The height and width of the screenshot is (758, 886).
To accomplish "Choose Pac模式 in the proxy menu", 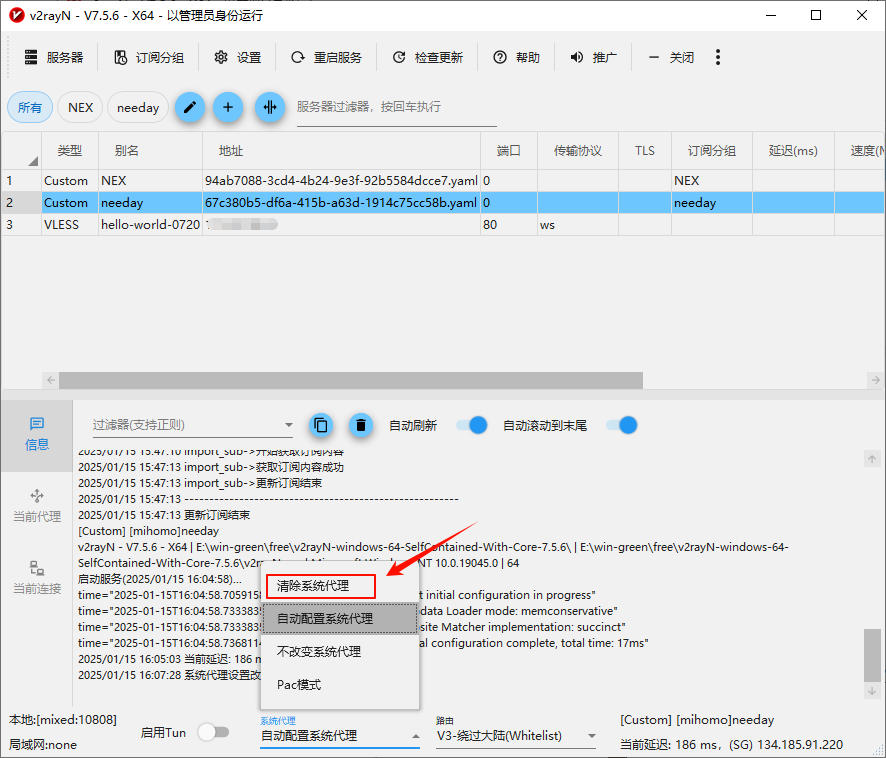I will 299,685.
